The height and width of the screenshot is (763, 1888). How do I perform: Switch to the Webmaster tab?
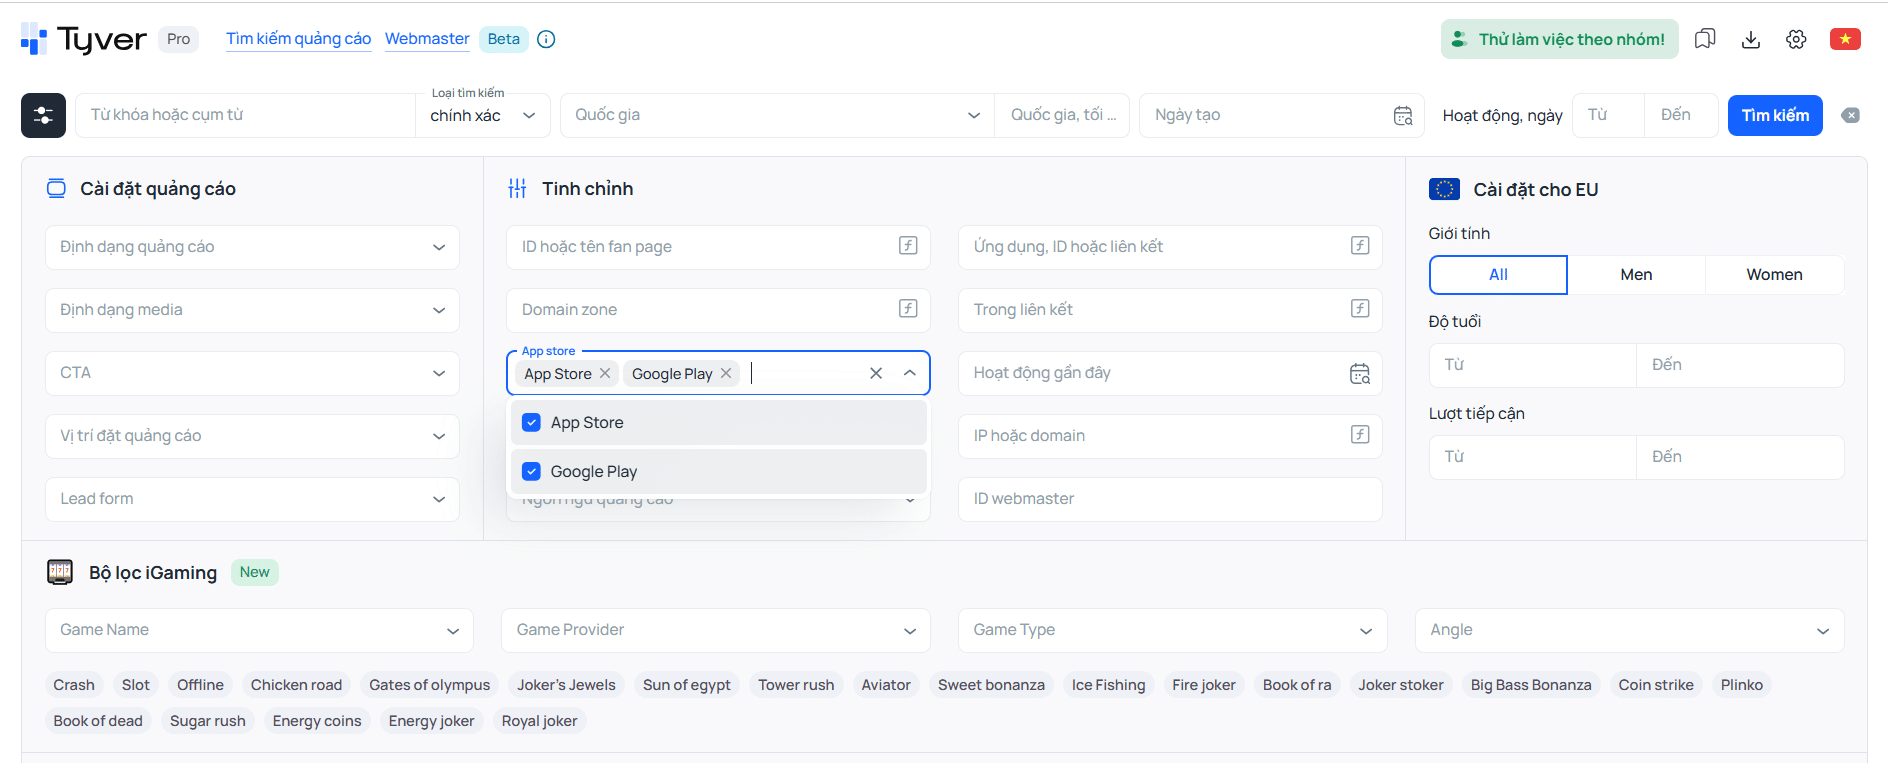tap(427, 39)
